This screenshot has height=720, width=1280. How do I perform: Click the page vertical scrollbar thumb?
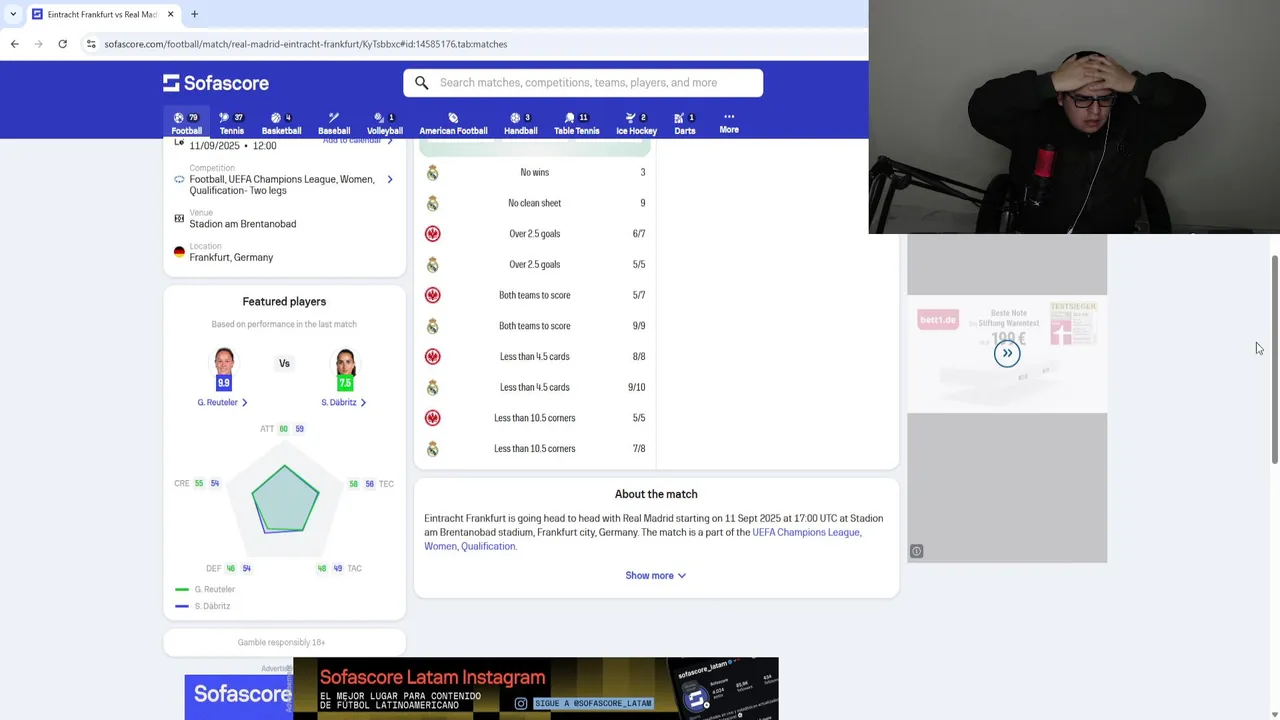click(x=1274, y=360)
